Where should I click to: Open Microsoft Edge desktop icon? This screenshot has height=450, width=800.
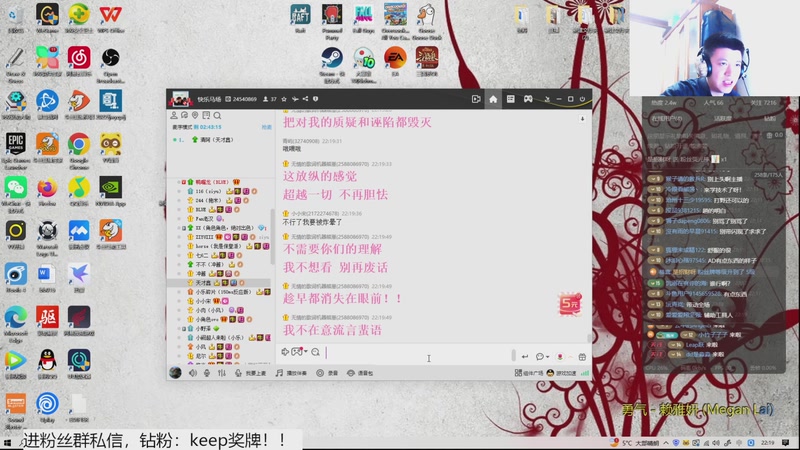coord(16,324)
